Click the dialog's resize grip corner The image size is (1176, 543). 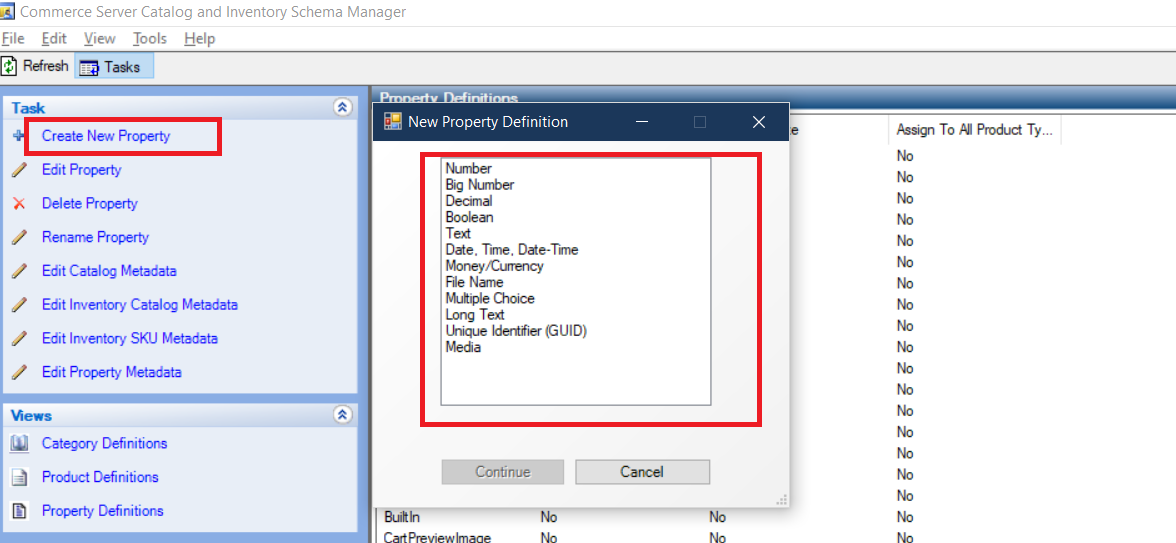[x=782, y=500]
